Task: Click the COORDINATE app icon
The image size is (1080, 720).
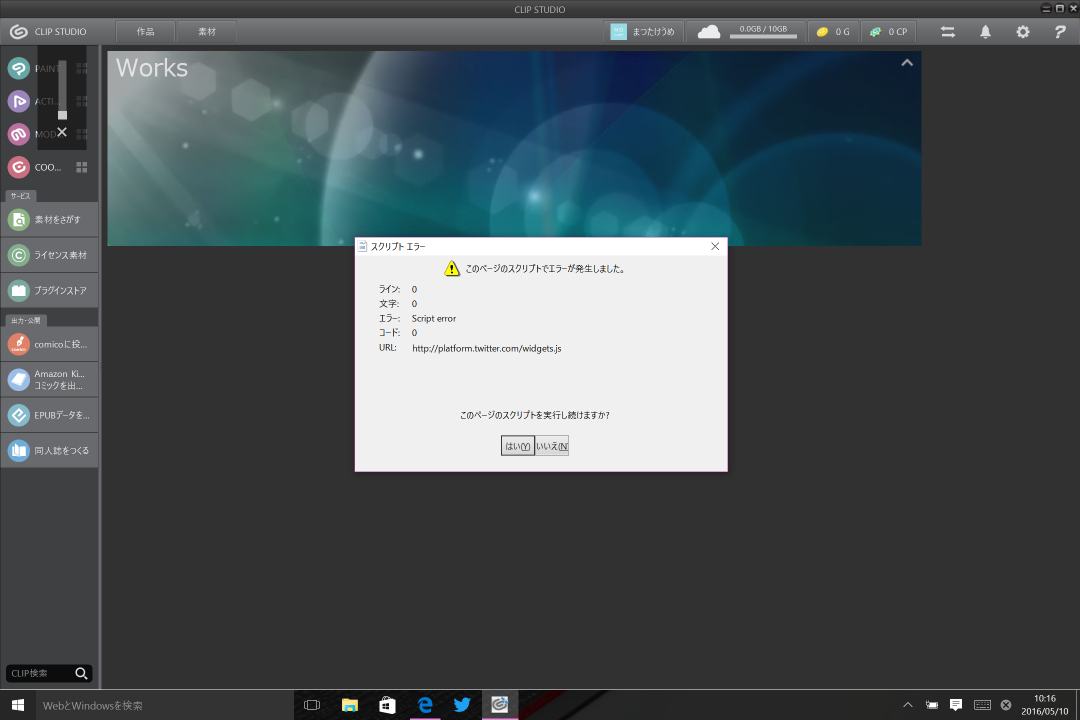Action: (x=18, y=167)
